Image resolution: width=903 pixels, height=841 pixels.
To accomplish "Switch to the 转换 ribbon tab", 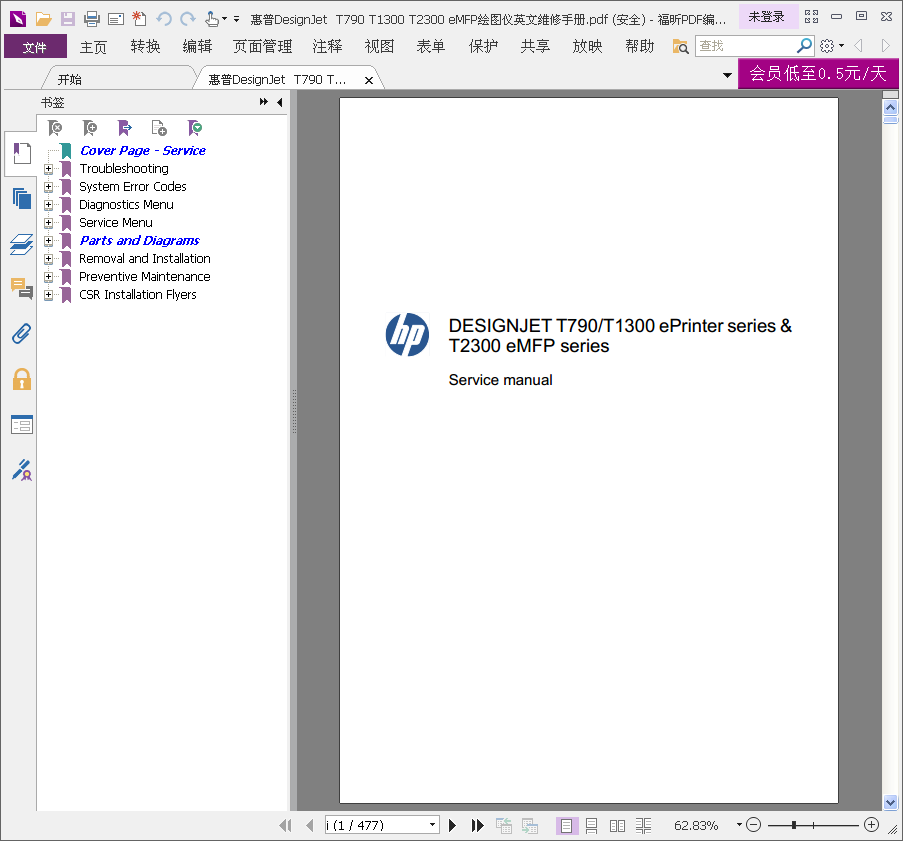I will (145, 46).
